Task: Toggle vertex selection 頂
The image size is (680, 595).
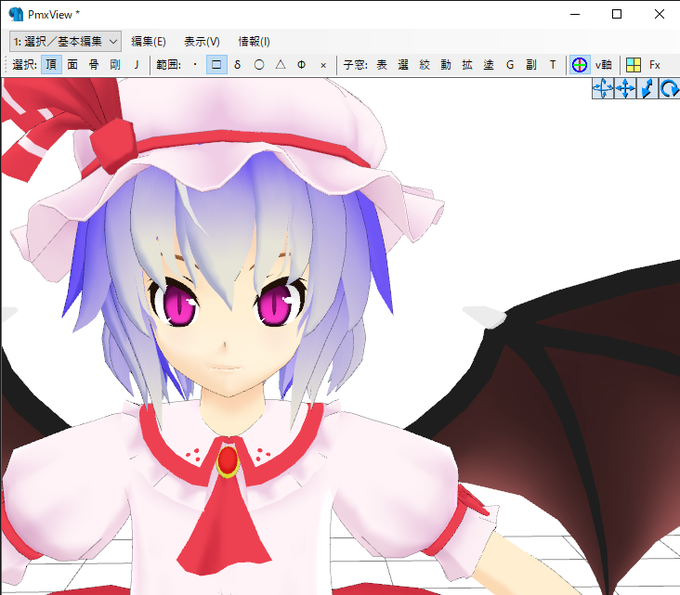Action: pos(51,65)
